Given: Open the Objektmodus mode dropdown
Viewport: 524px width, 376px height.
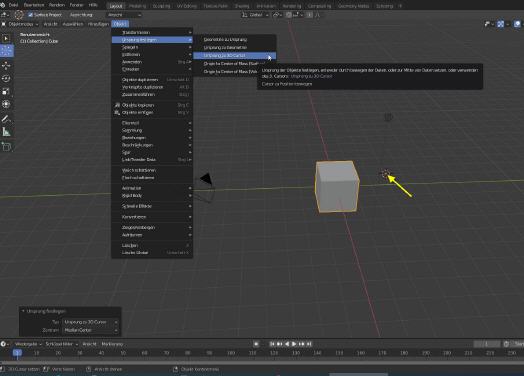Looking at the screenshot, I should [x=20, y=24].
